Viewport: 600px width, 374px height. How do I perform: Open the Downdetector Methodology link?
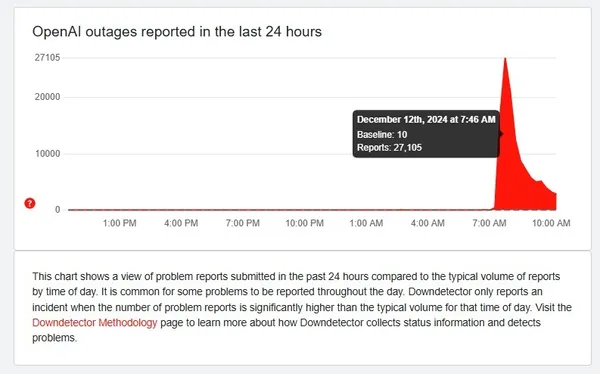[95, 323]
